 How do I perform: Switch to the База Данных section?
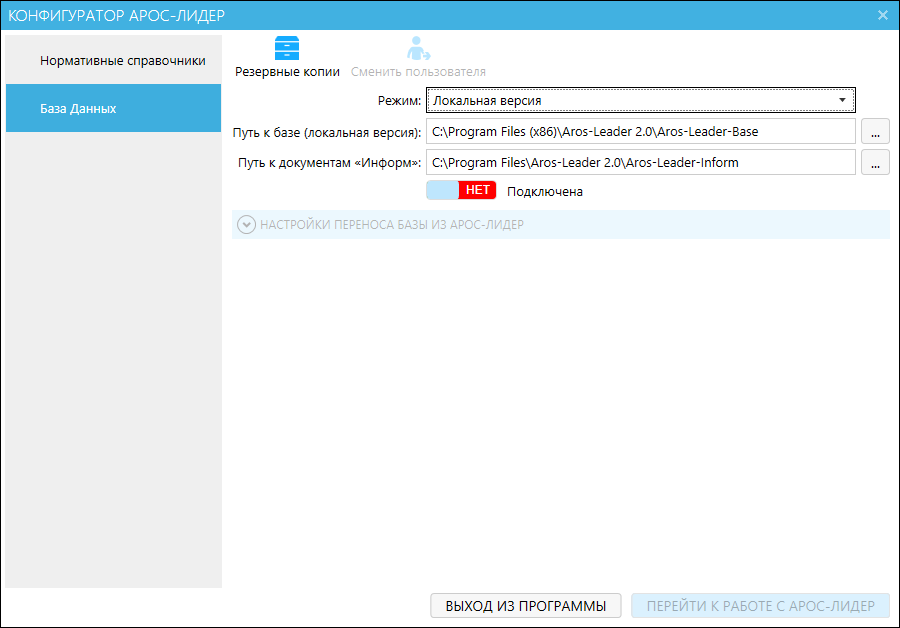[114, 108]
